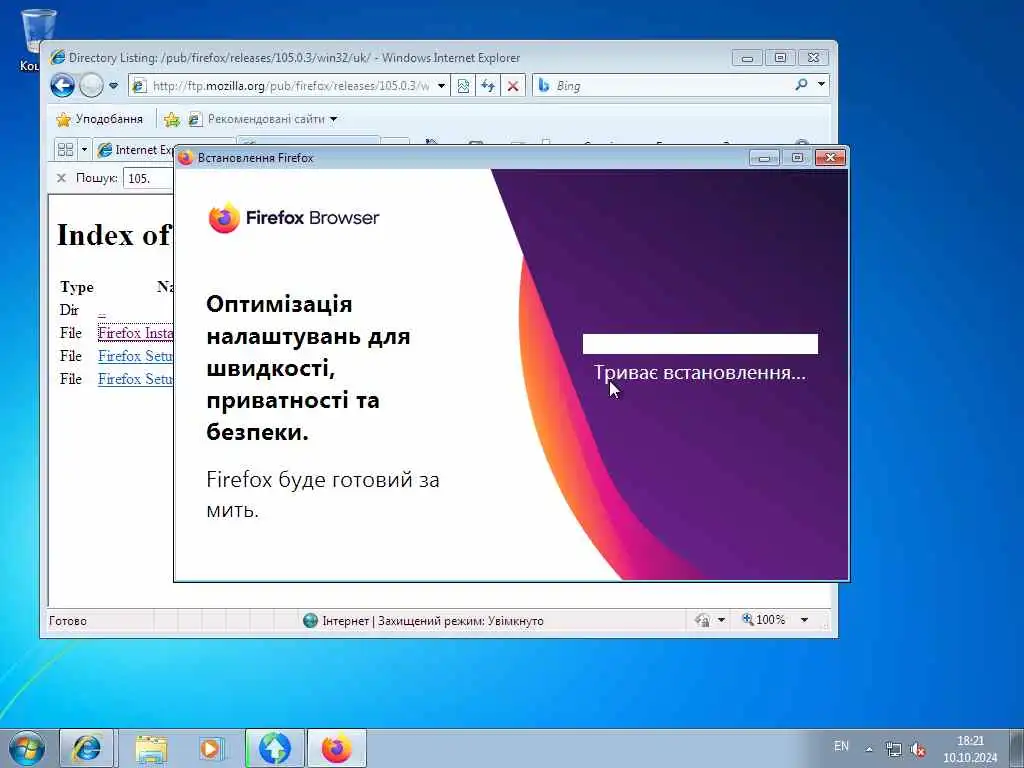Screen dimensions: 1024x768
Task: Minimize the Internet Explorer window
Action: [x=747, y=57]
